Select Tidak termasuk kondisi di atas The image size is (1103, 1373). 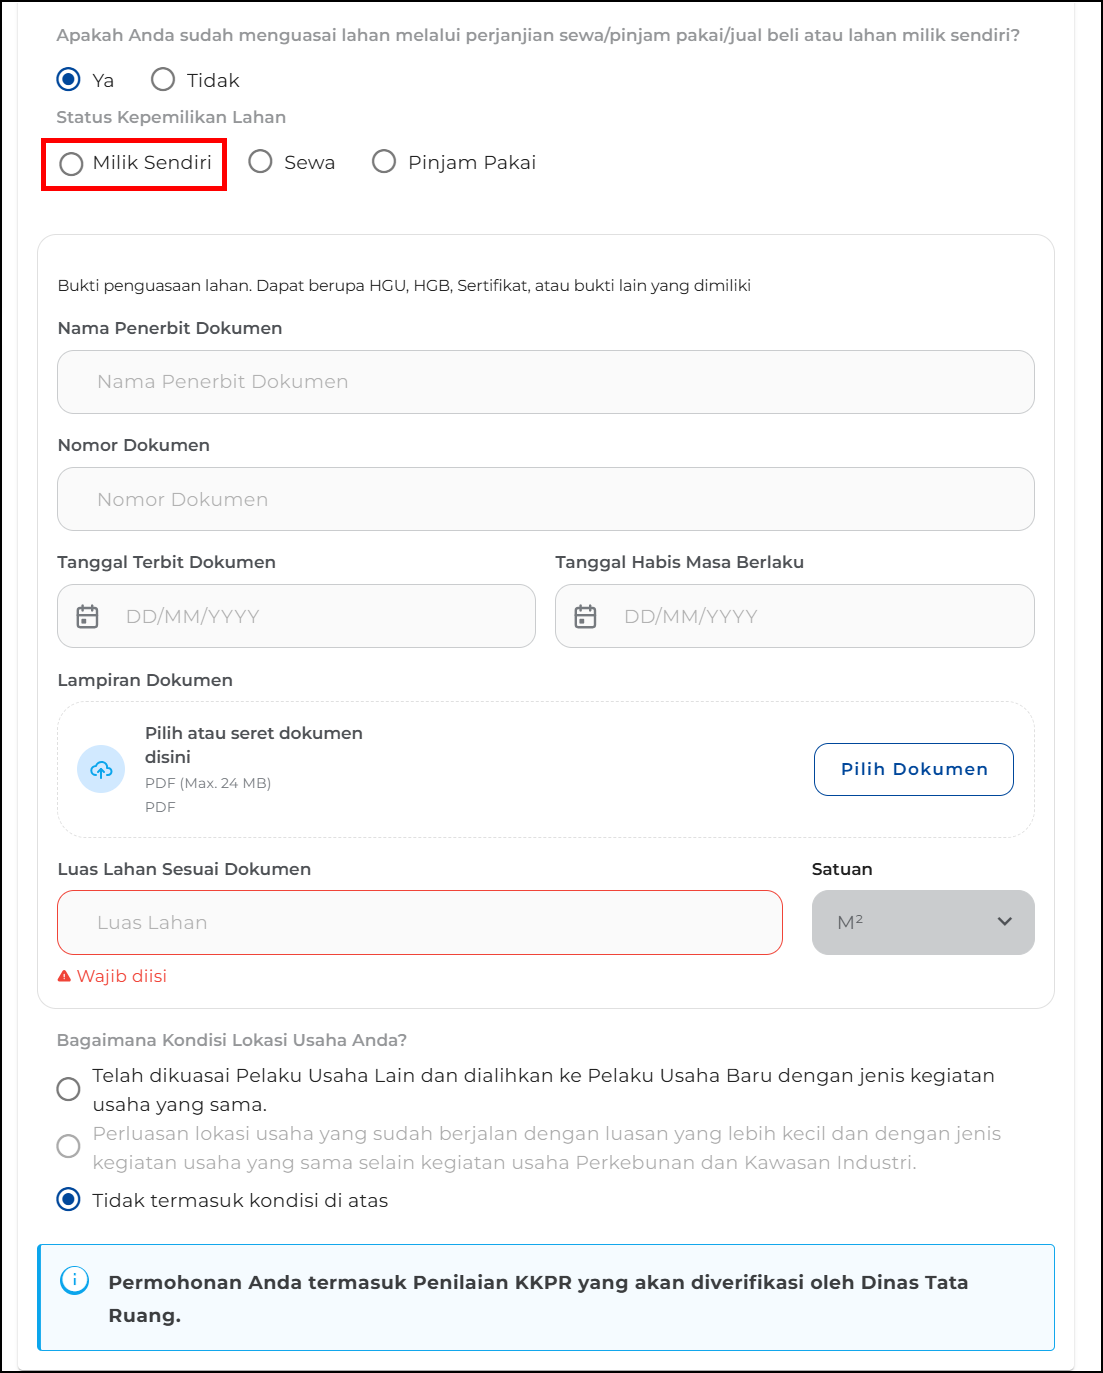(68, 1200)
